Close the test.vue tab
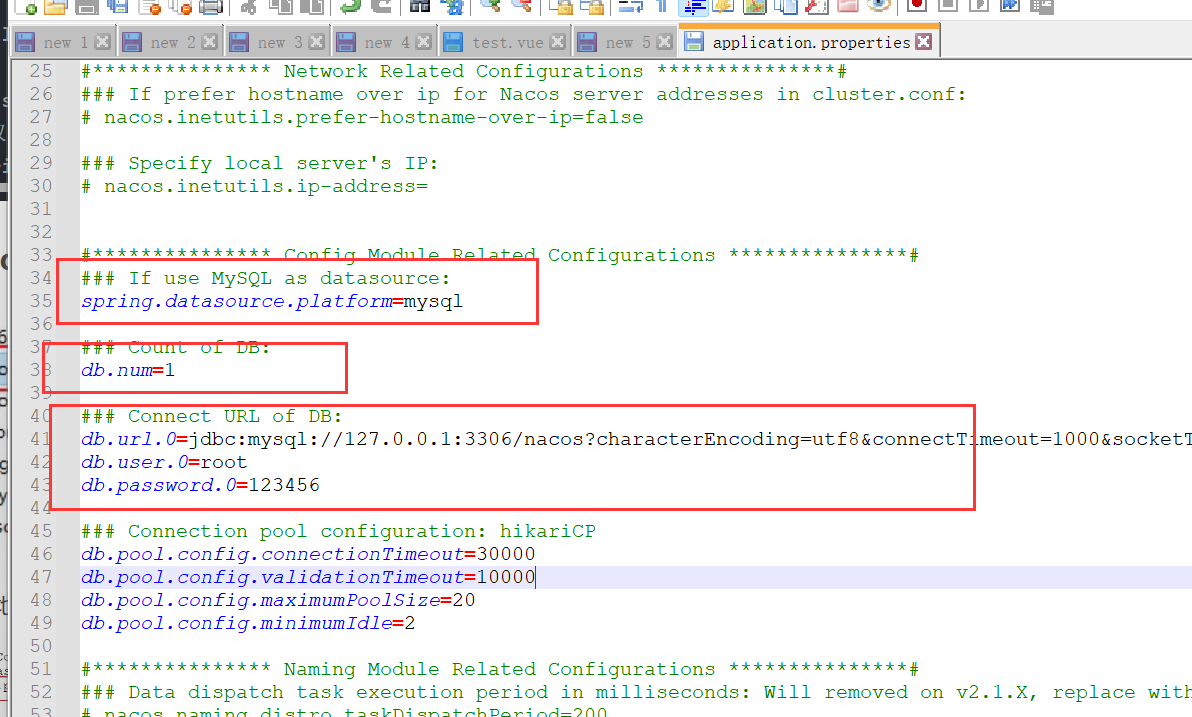Viewport: 1192px width, 717px height. (x=557, y=42)
